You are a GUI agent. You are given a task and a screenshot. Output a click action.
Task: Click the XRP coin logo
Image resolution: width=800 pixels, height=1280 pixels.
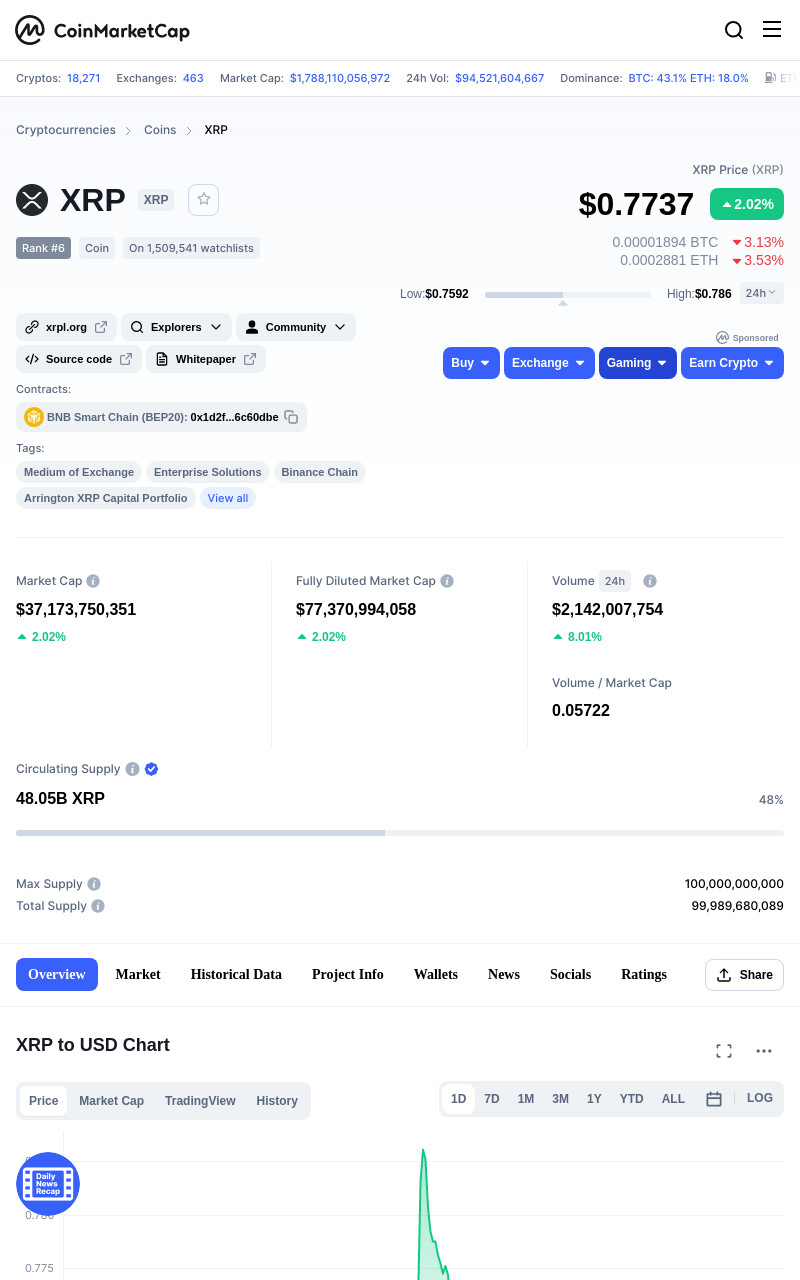(32, 200)
